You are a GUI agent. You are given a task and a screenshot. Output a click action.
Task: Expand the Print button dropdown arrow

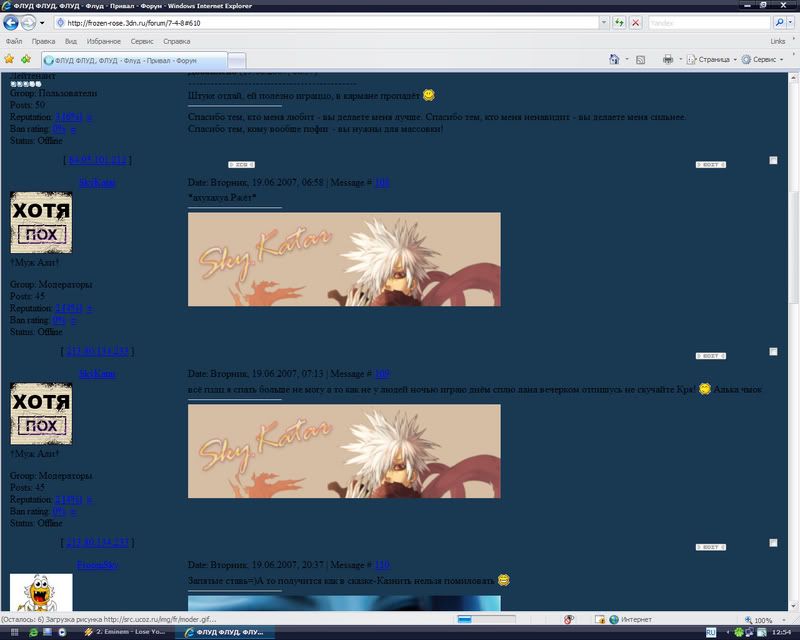[680, 60]
